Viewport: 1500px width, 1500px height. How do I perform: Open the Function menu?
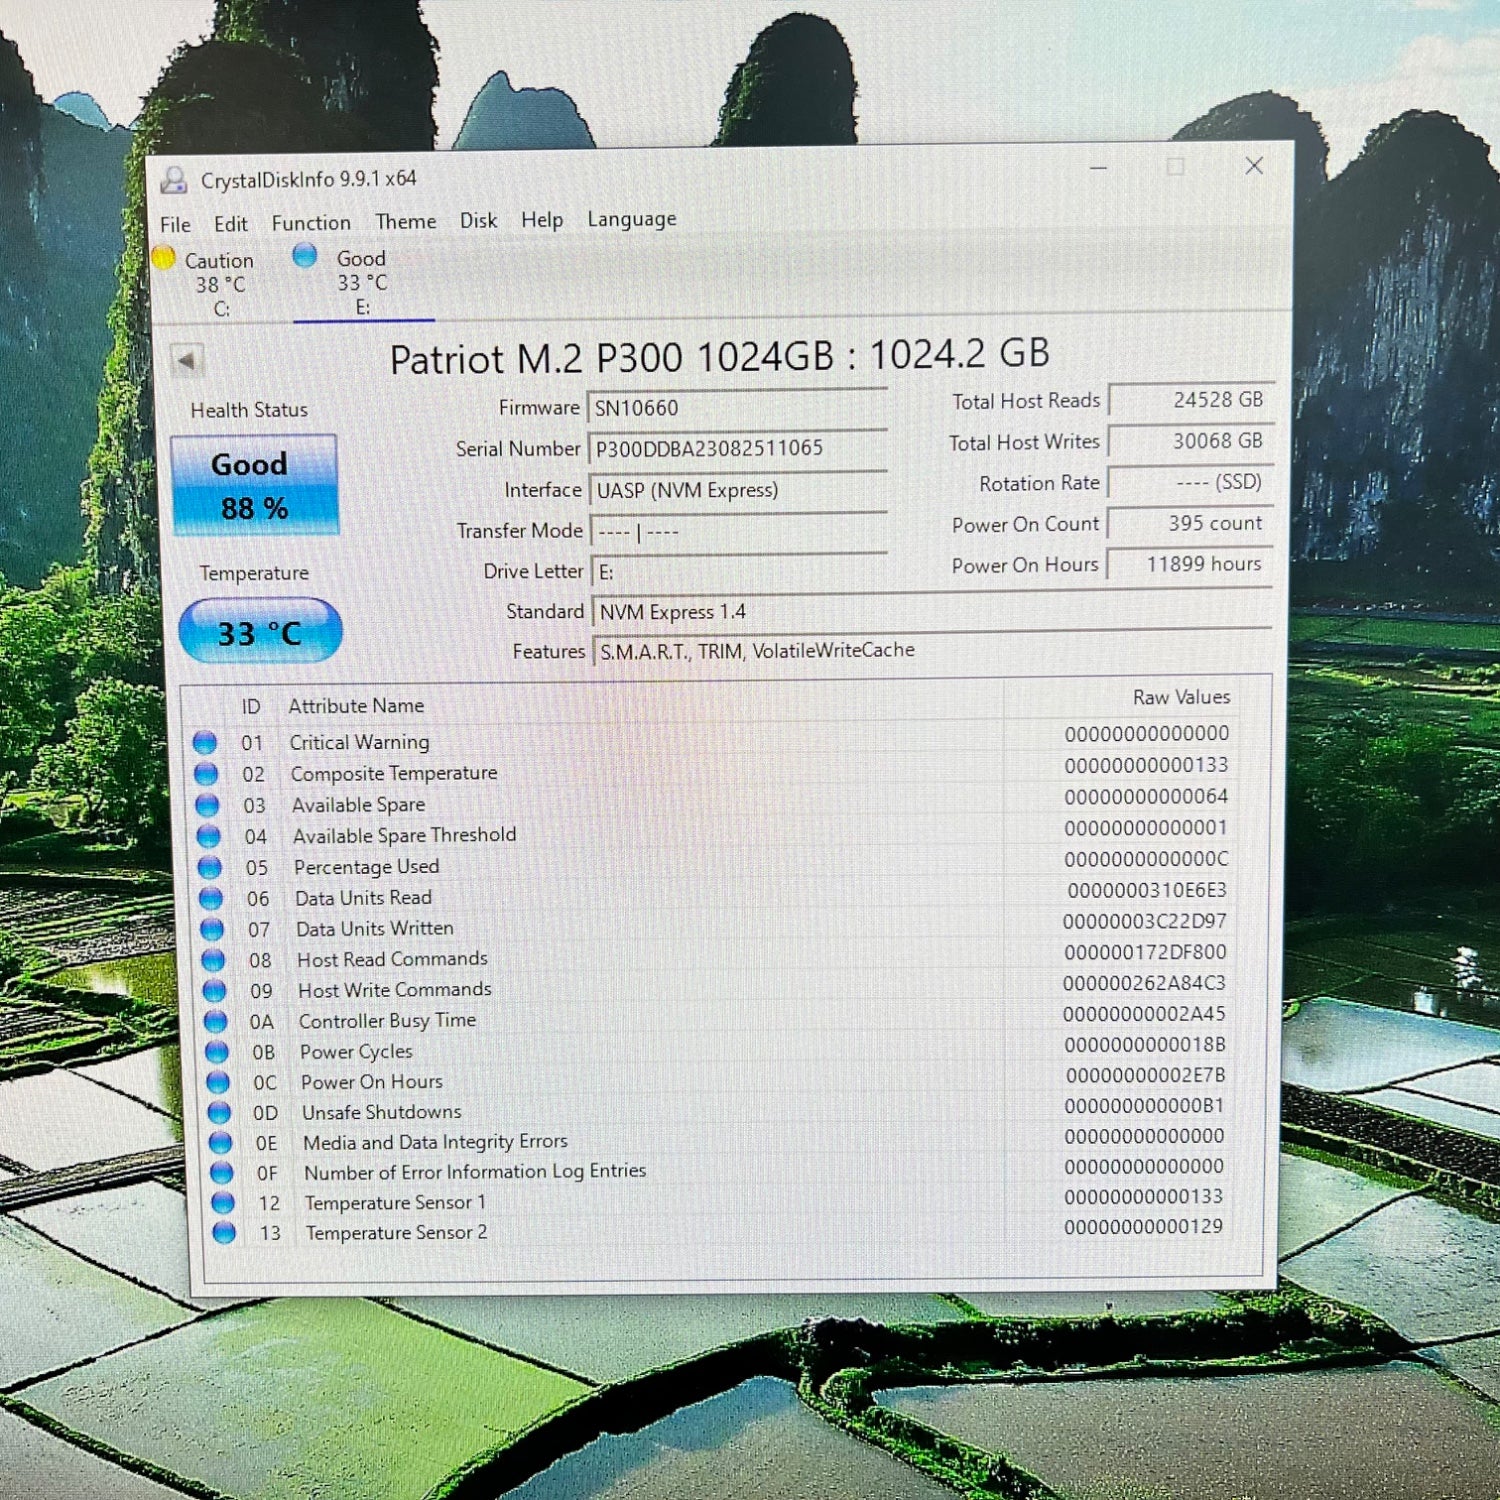(311, 223)
